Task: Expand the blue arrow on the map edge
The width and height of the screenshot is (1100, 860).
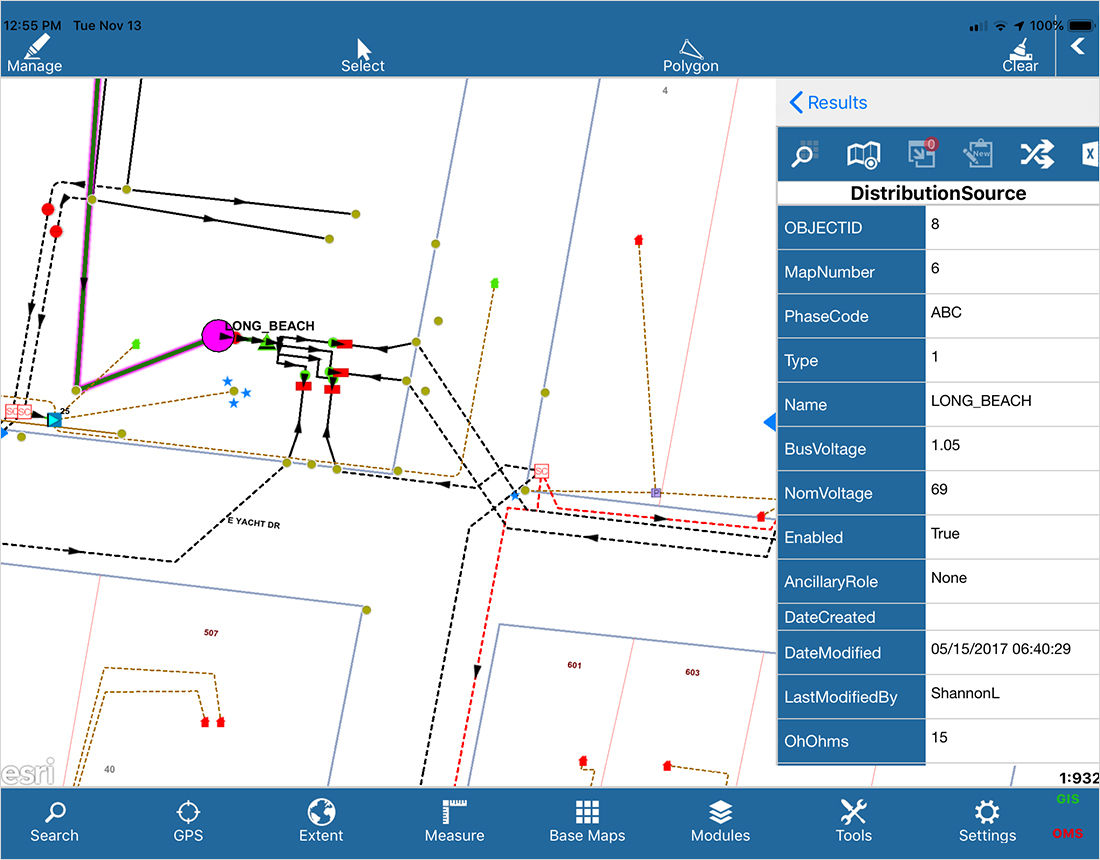Action: coord(768,422)
